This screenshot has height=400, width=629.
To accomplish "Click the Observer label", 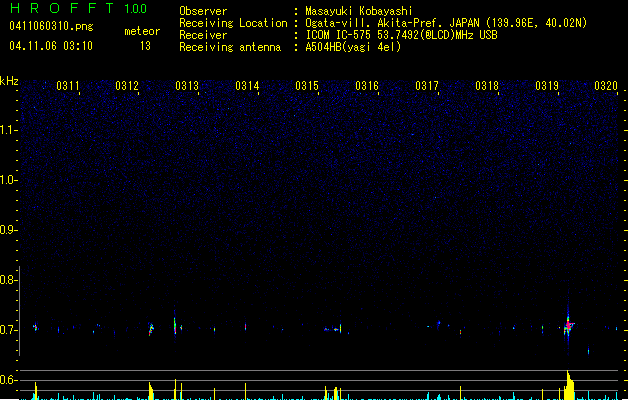I will [203, 11].
